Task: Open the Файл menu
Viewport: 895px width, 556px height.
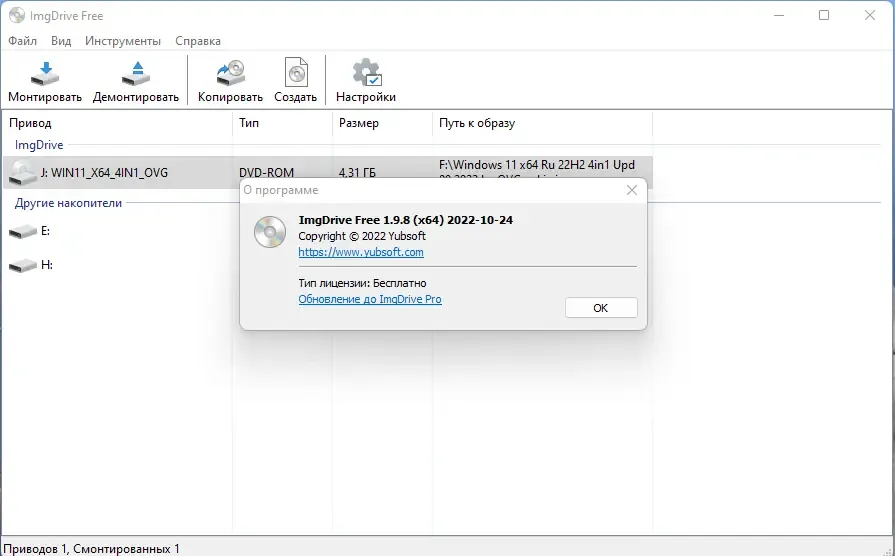Action: (x=23, y=41)
